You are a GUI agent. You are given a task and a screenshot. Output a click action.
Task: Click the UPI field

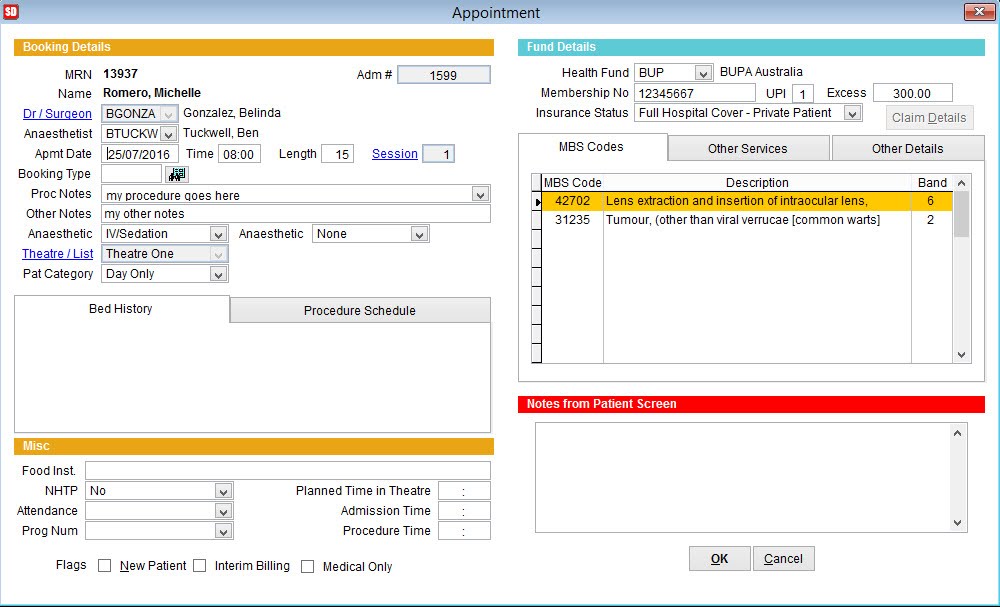tap(802, 94)
